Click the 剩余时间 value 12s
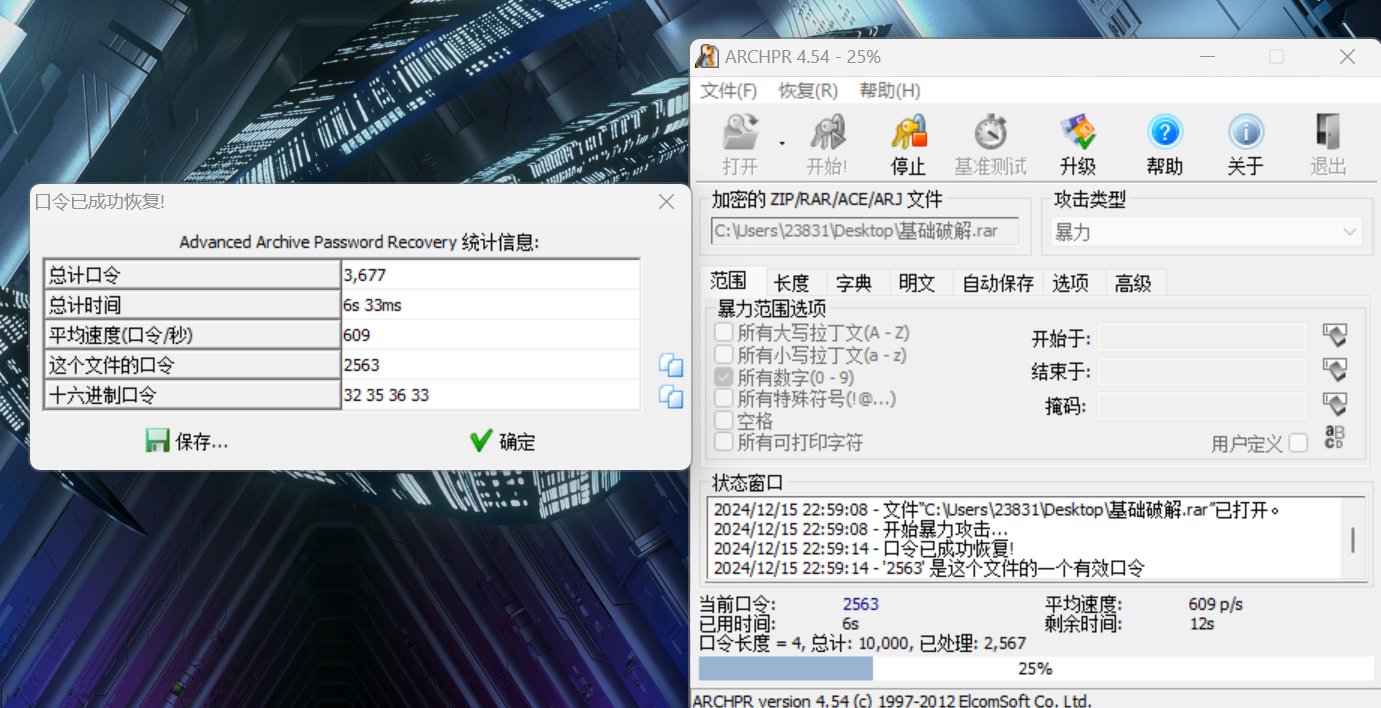 tap(1201, 624)
